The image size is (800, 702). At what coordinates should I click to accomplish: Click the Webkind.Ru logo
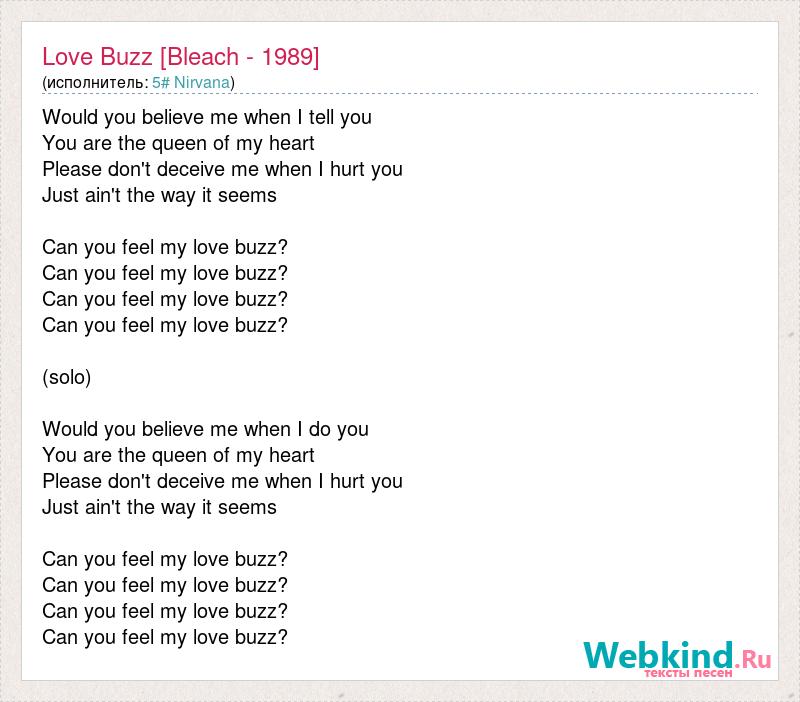coord(677,659)
